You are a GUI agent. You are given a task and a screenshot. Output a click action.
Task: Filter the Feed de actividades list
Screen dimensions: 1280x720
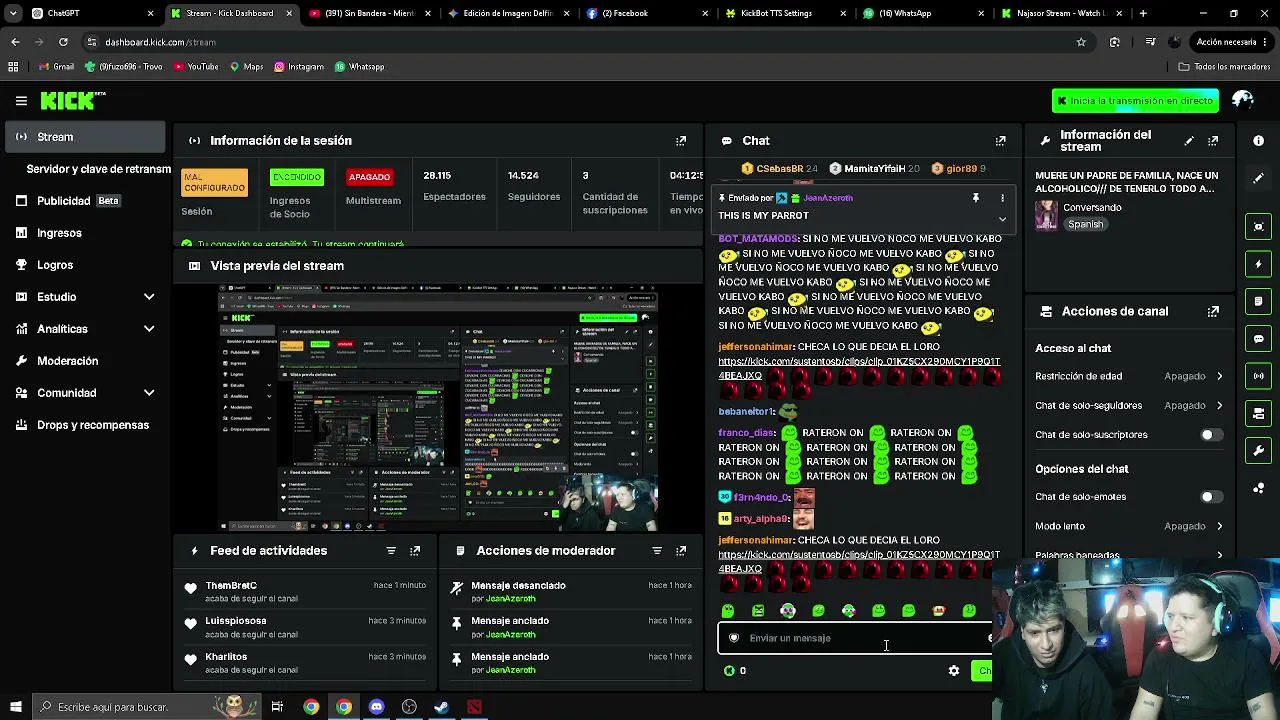[x=391, y=551]
